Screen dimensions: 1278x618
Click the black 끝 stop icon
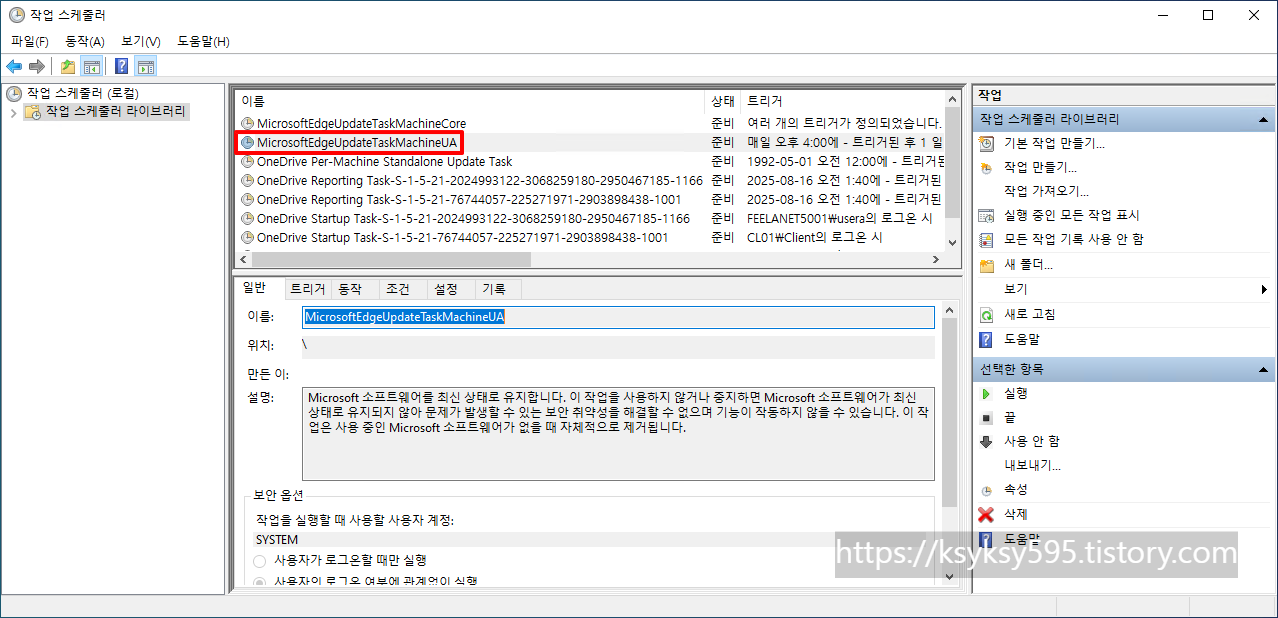pyautogui.click(x=987, y=418)
